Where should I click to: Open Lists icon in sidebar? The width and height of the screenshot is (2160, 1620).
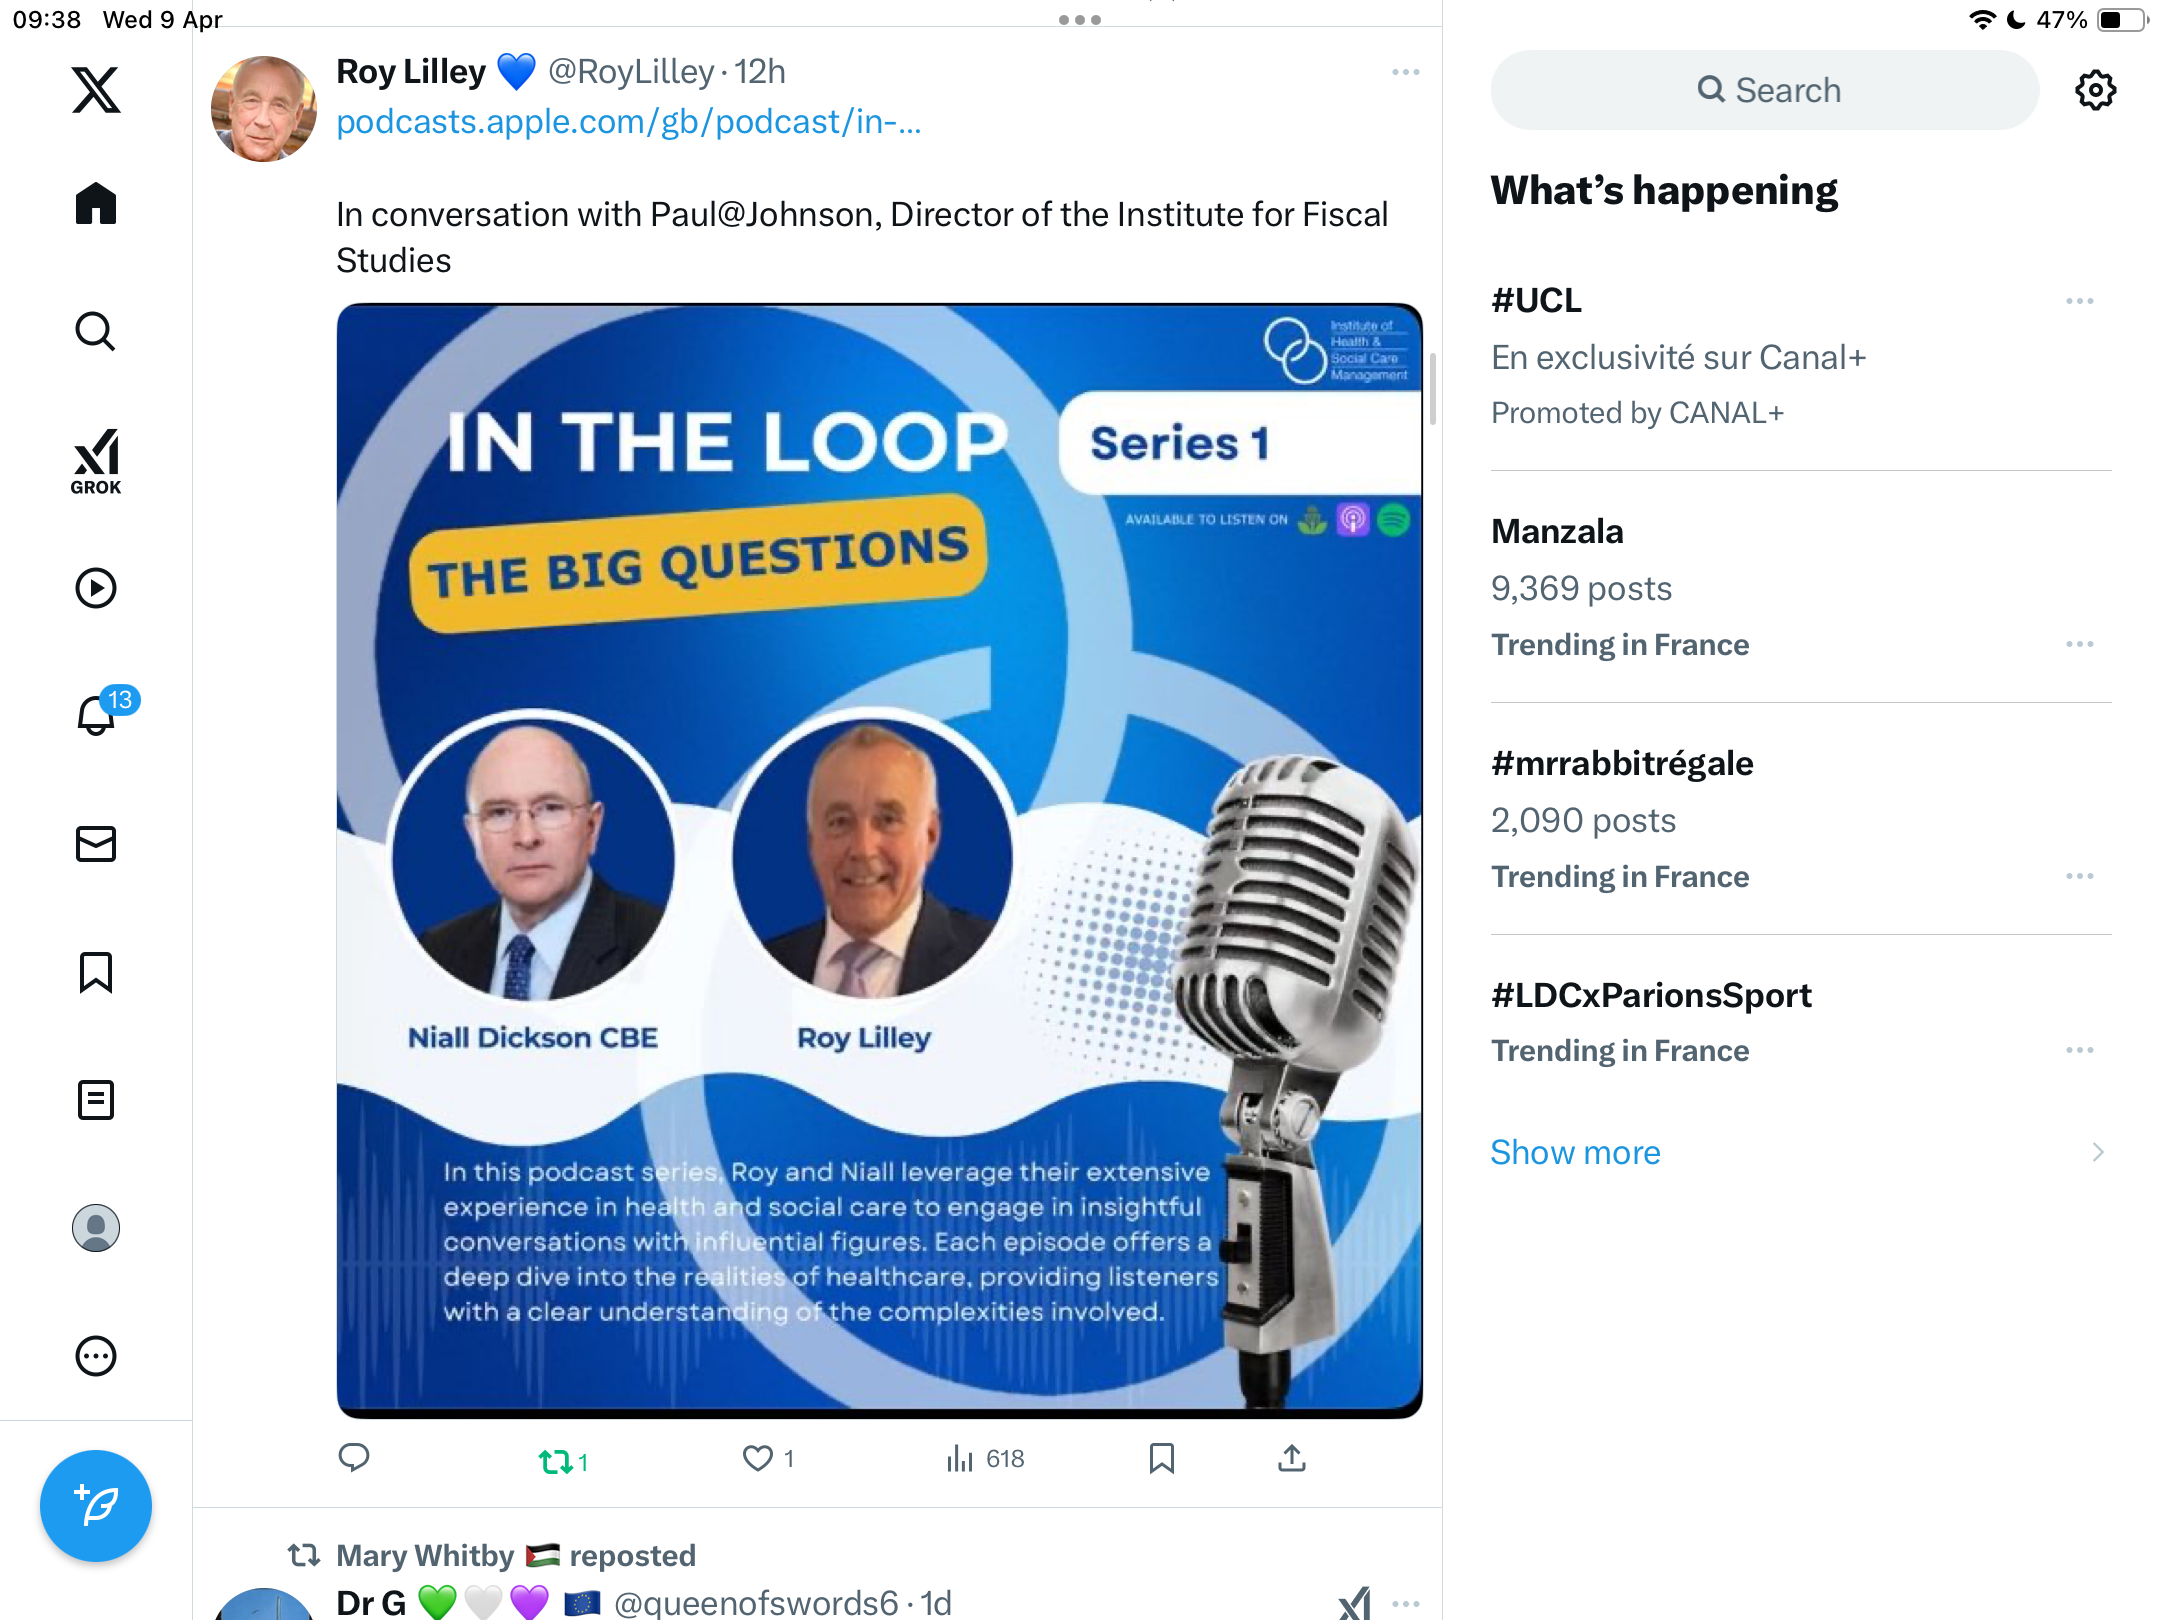(96, 1100)
